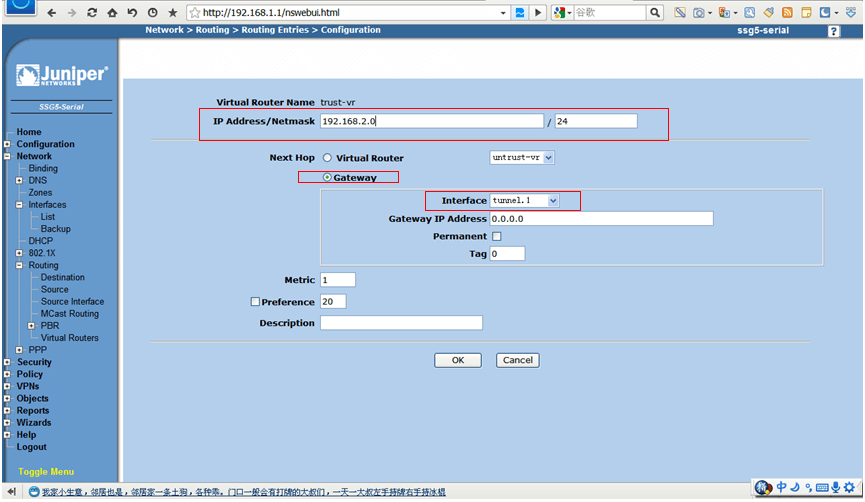The height and width of the screenshot is (502, 865).
Task: Open the Virtual Routers menu item
Action: (x=69, y=338)
